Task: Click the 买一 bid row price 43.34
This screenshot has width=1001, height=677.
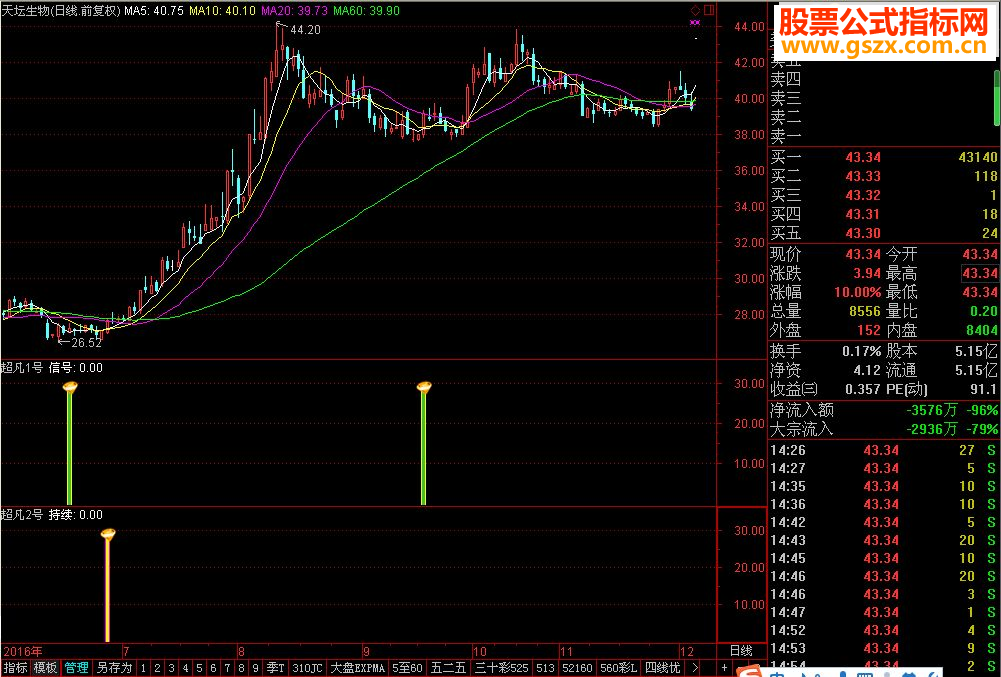Action: click(863, 157)
